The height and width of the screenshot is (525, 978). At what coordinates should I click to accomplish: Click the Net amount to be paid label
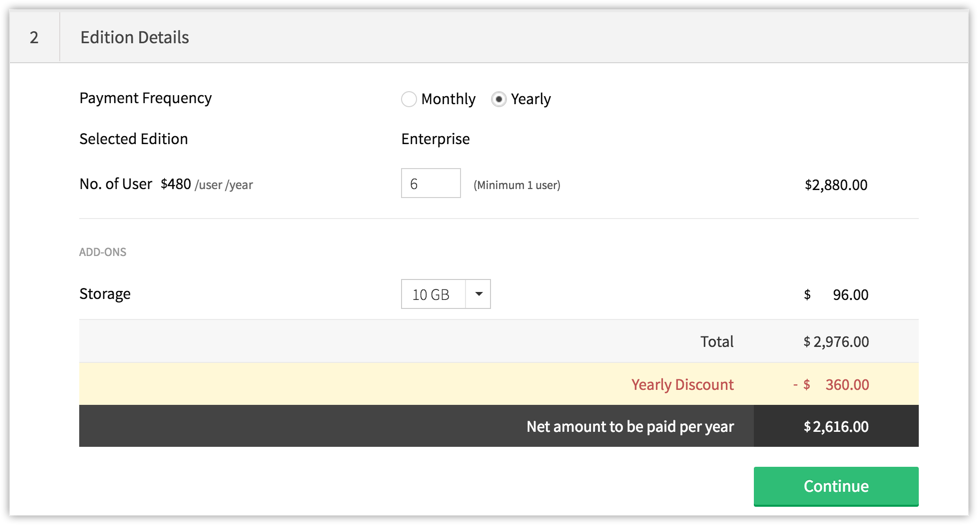[630, 427]
